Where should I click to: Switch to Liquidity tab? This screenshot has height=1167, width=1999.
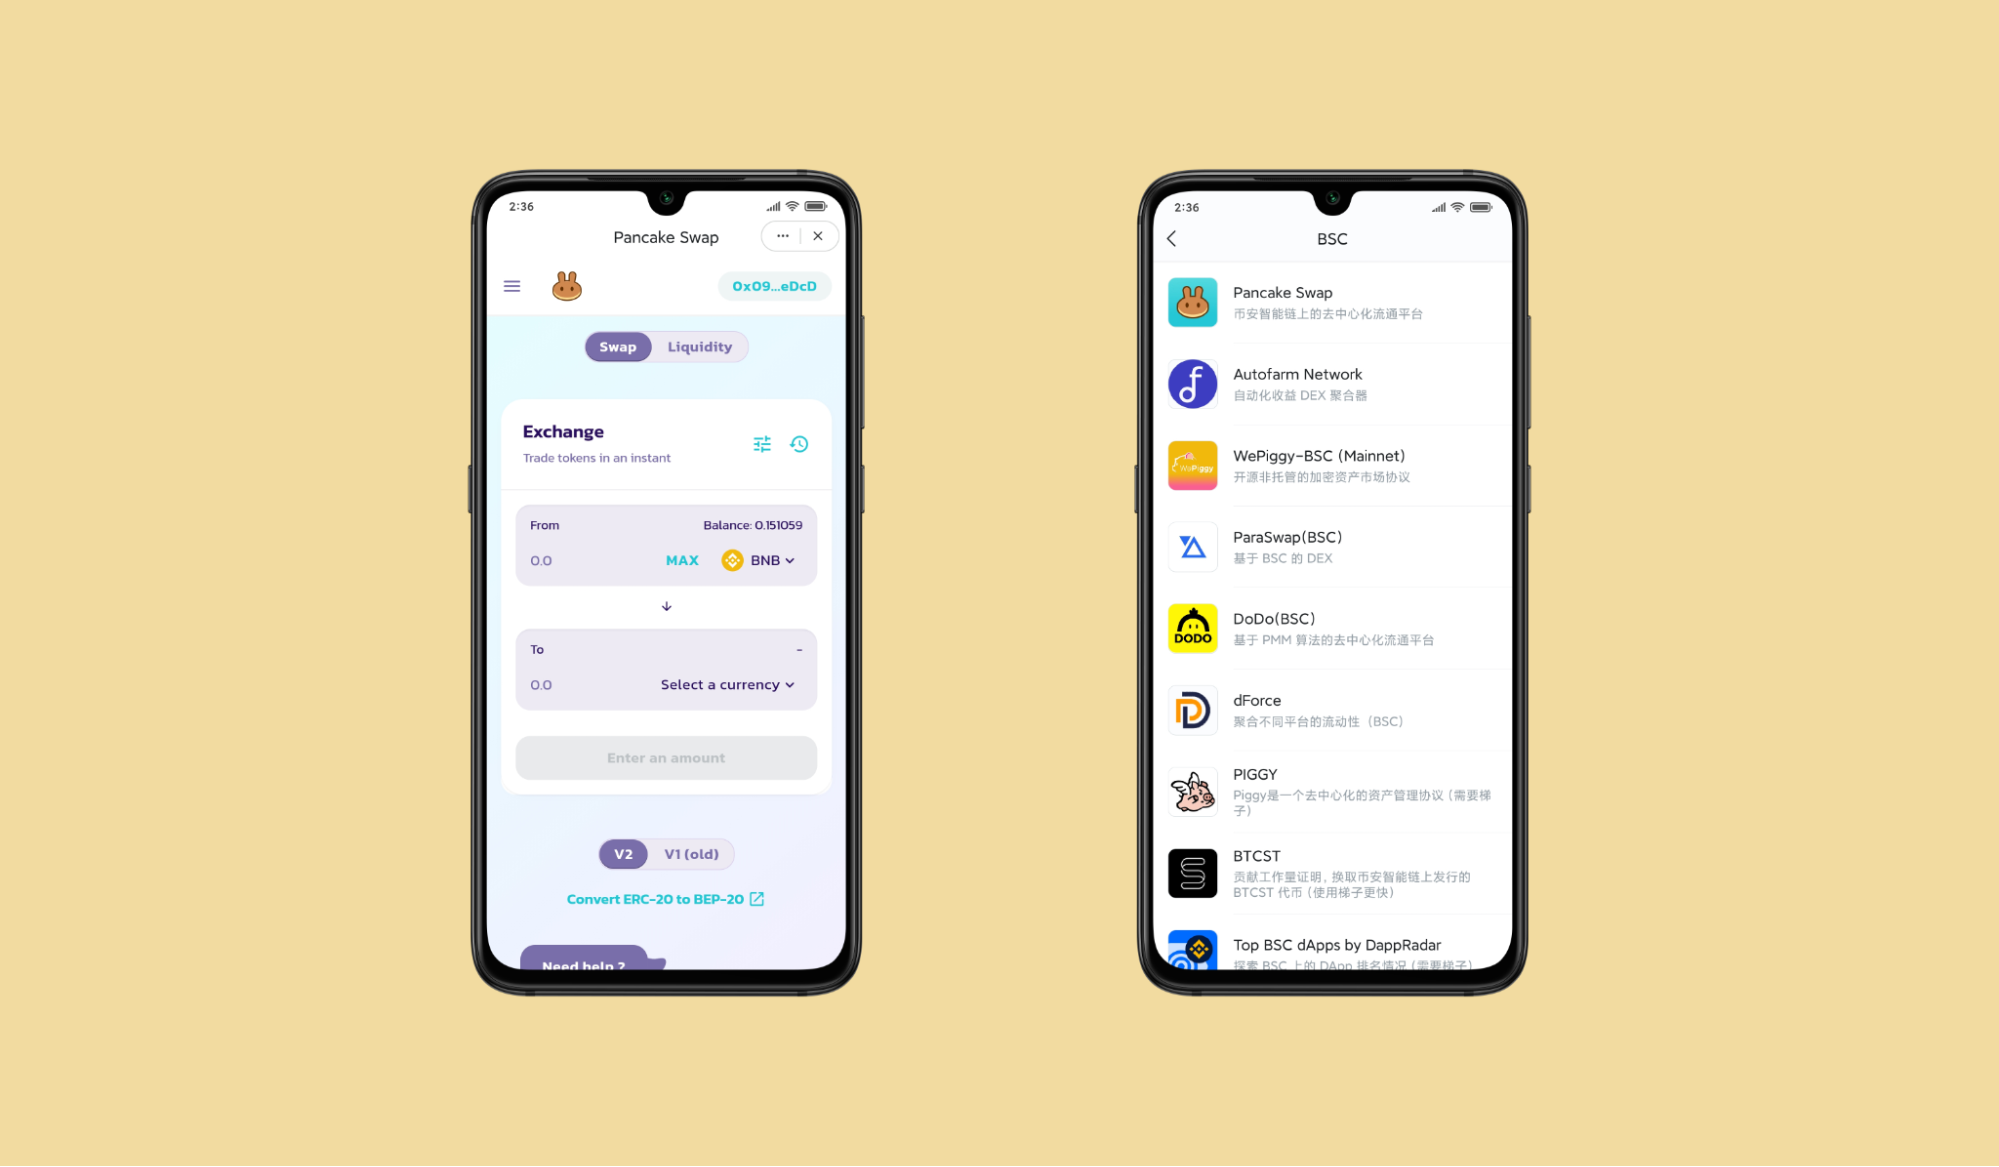(699, 346)
